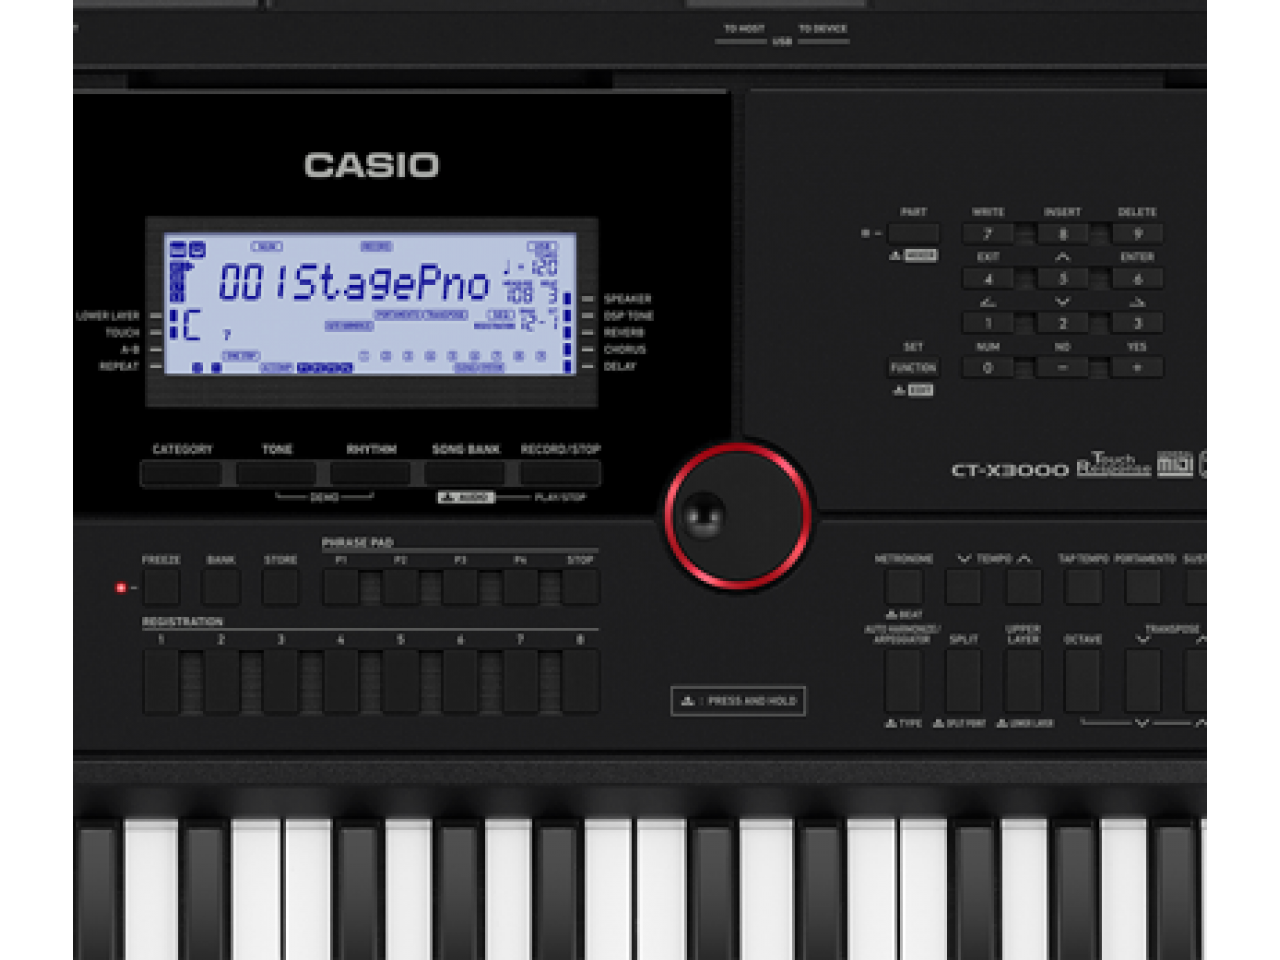The width and height of the screenshot is (1280, 960).
Task: Push the OCTAVE button
Action: point(1083,680)
